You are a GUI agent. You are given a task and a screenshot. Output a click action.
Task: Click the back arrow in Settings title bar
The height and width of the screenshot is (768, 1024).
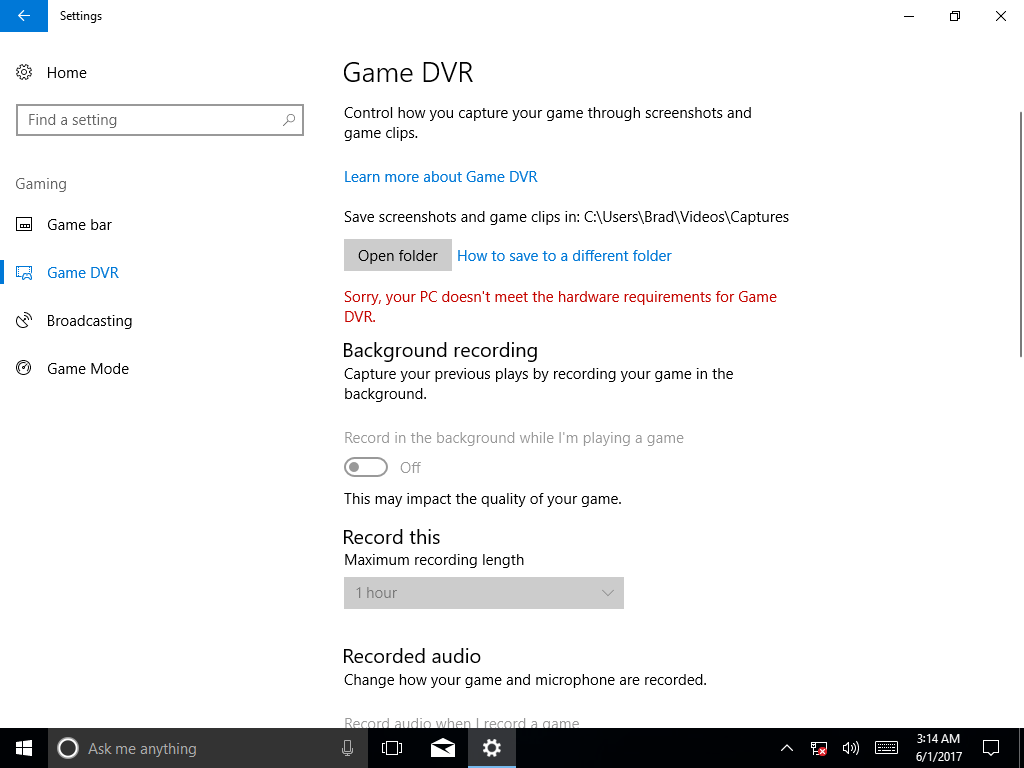pos(24,16)
